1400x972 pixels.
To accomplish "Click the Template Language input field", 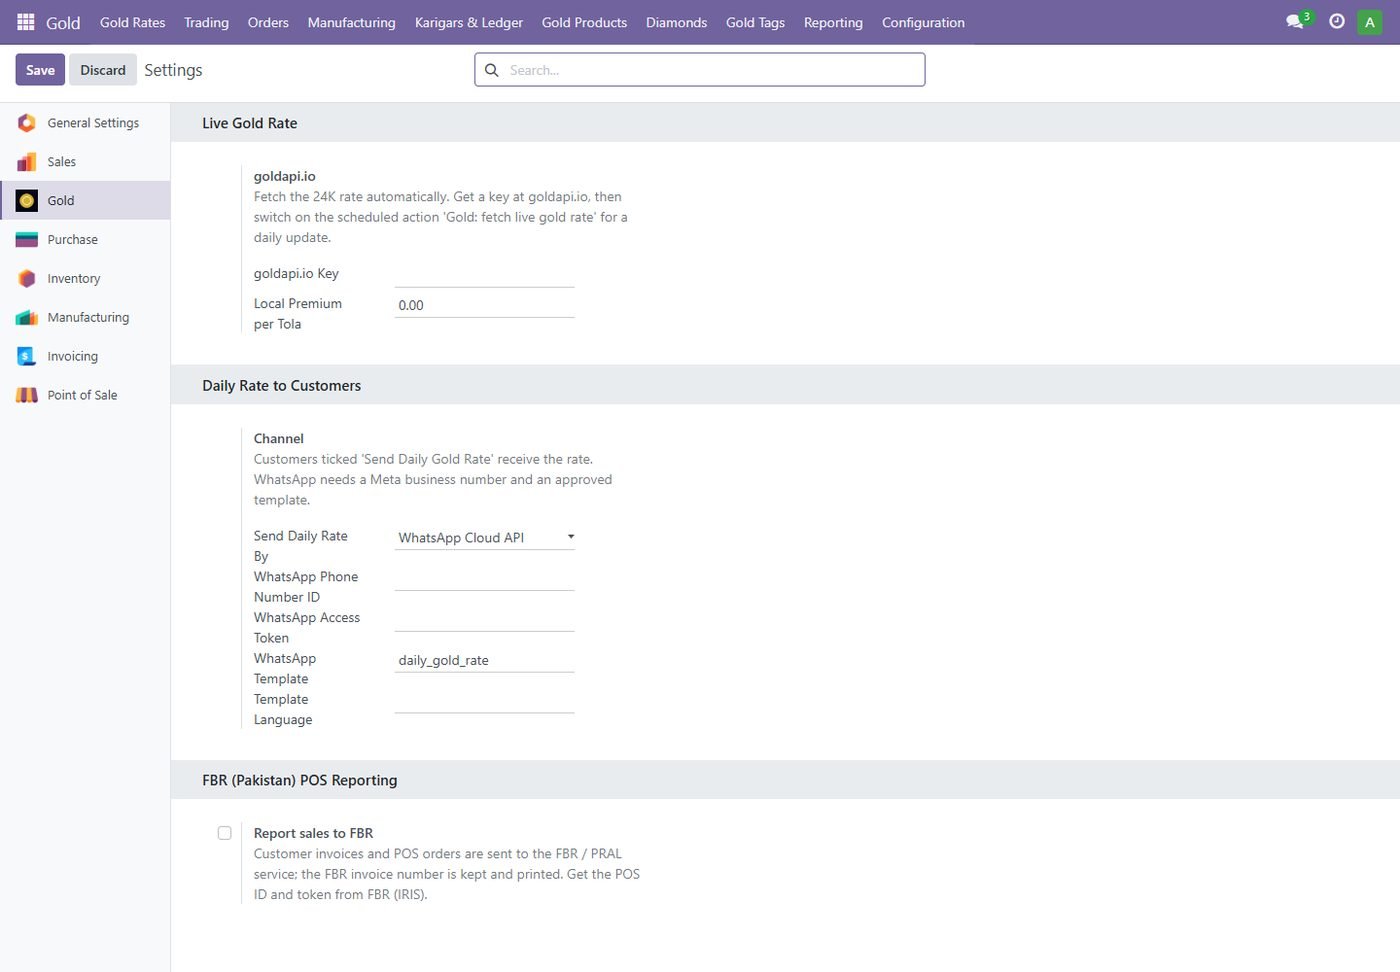I will pos(485,701).
